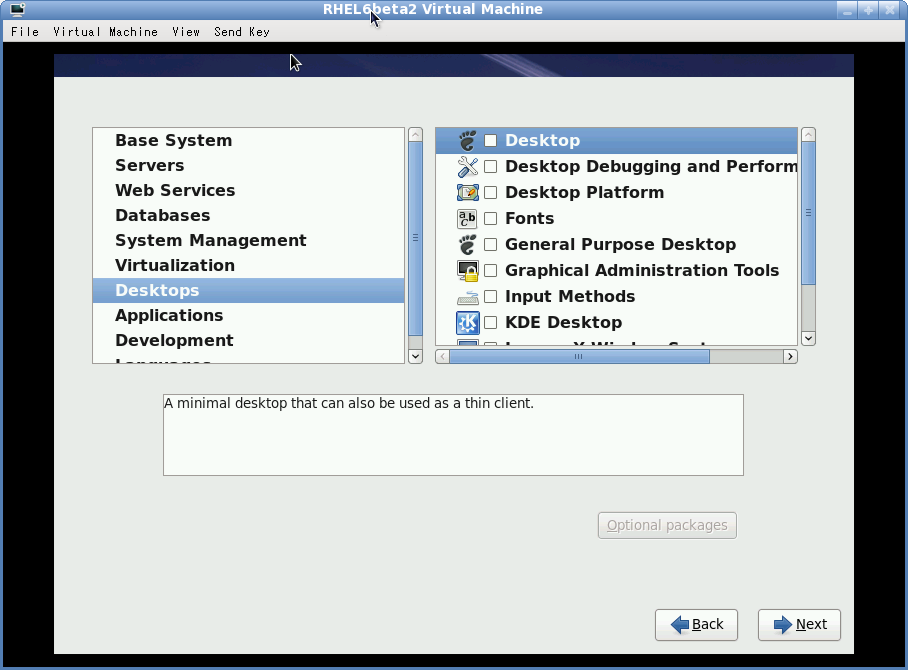Viewport: 908px width, 670px height.
Task: Click the virtual machine monitor icon in title bar
Action: tap(18, 9)
